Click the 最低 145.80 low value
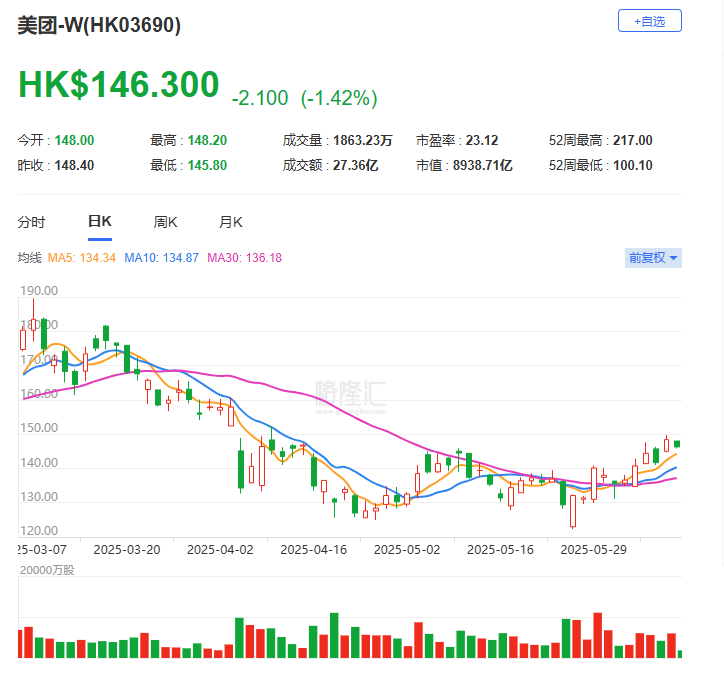The width and height of the screenshot is (724, 680). pyautogui.click(x=188, y=165)
